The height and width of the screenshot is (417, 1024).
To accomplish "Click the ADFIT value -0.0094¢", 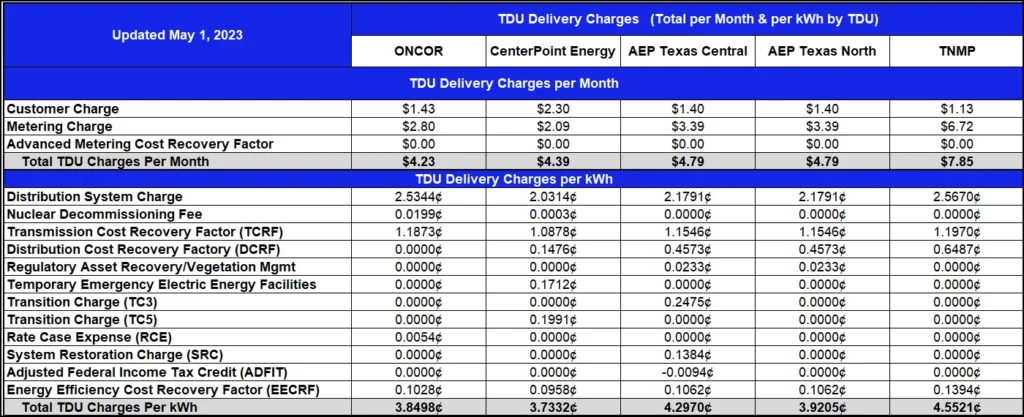I will coord(687,373).
